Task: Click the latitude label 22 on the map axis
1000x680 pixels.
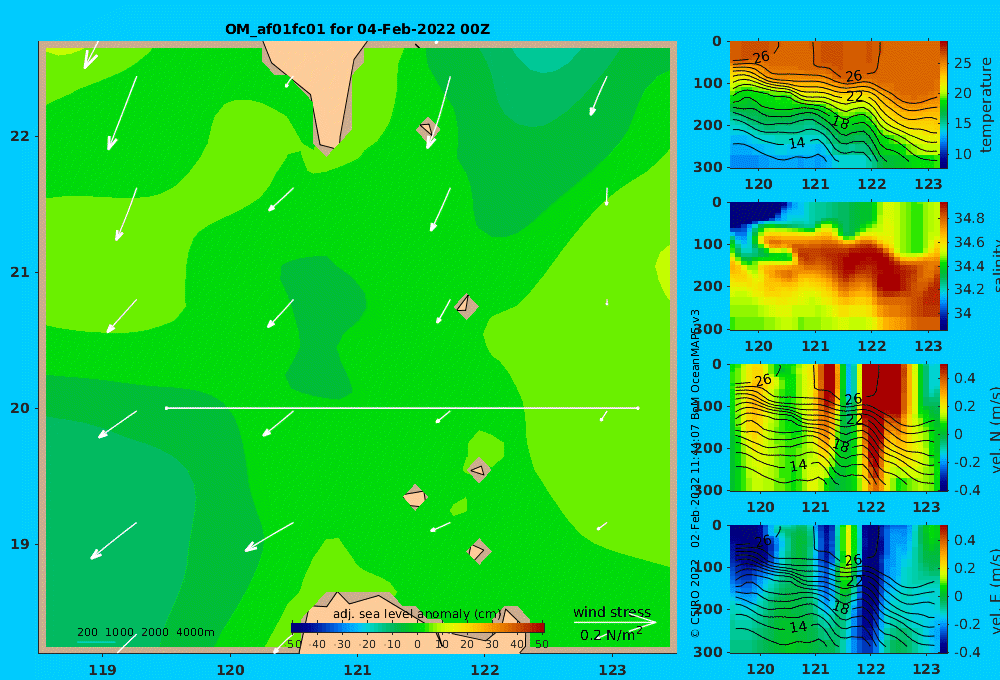Action: (x=20, y=136)
